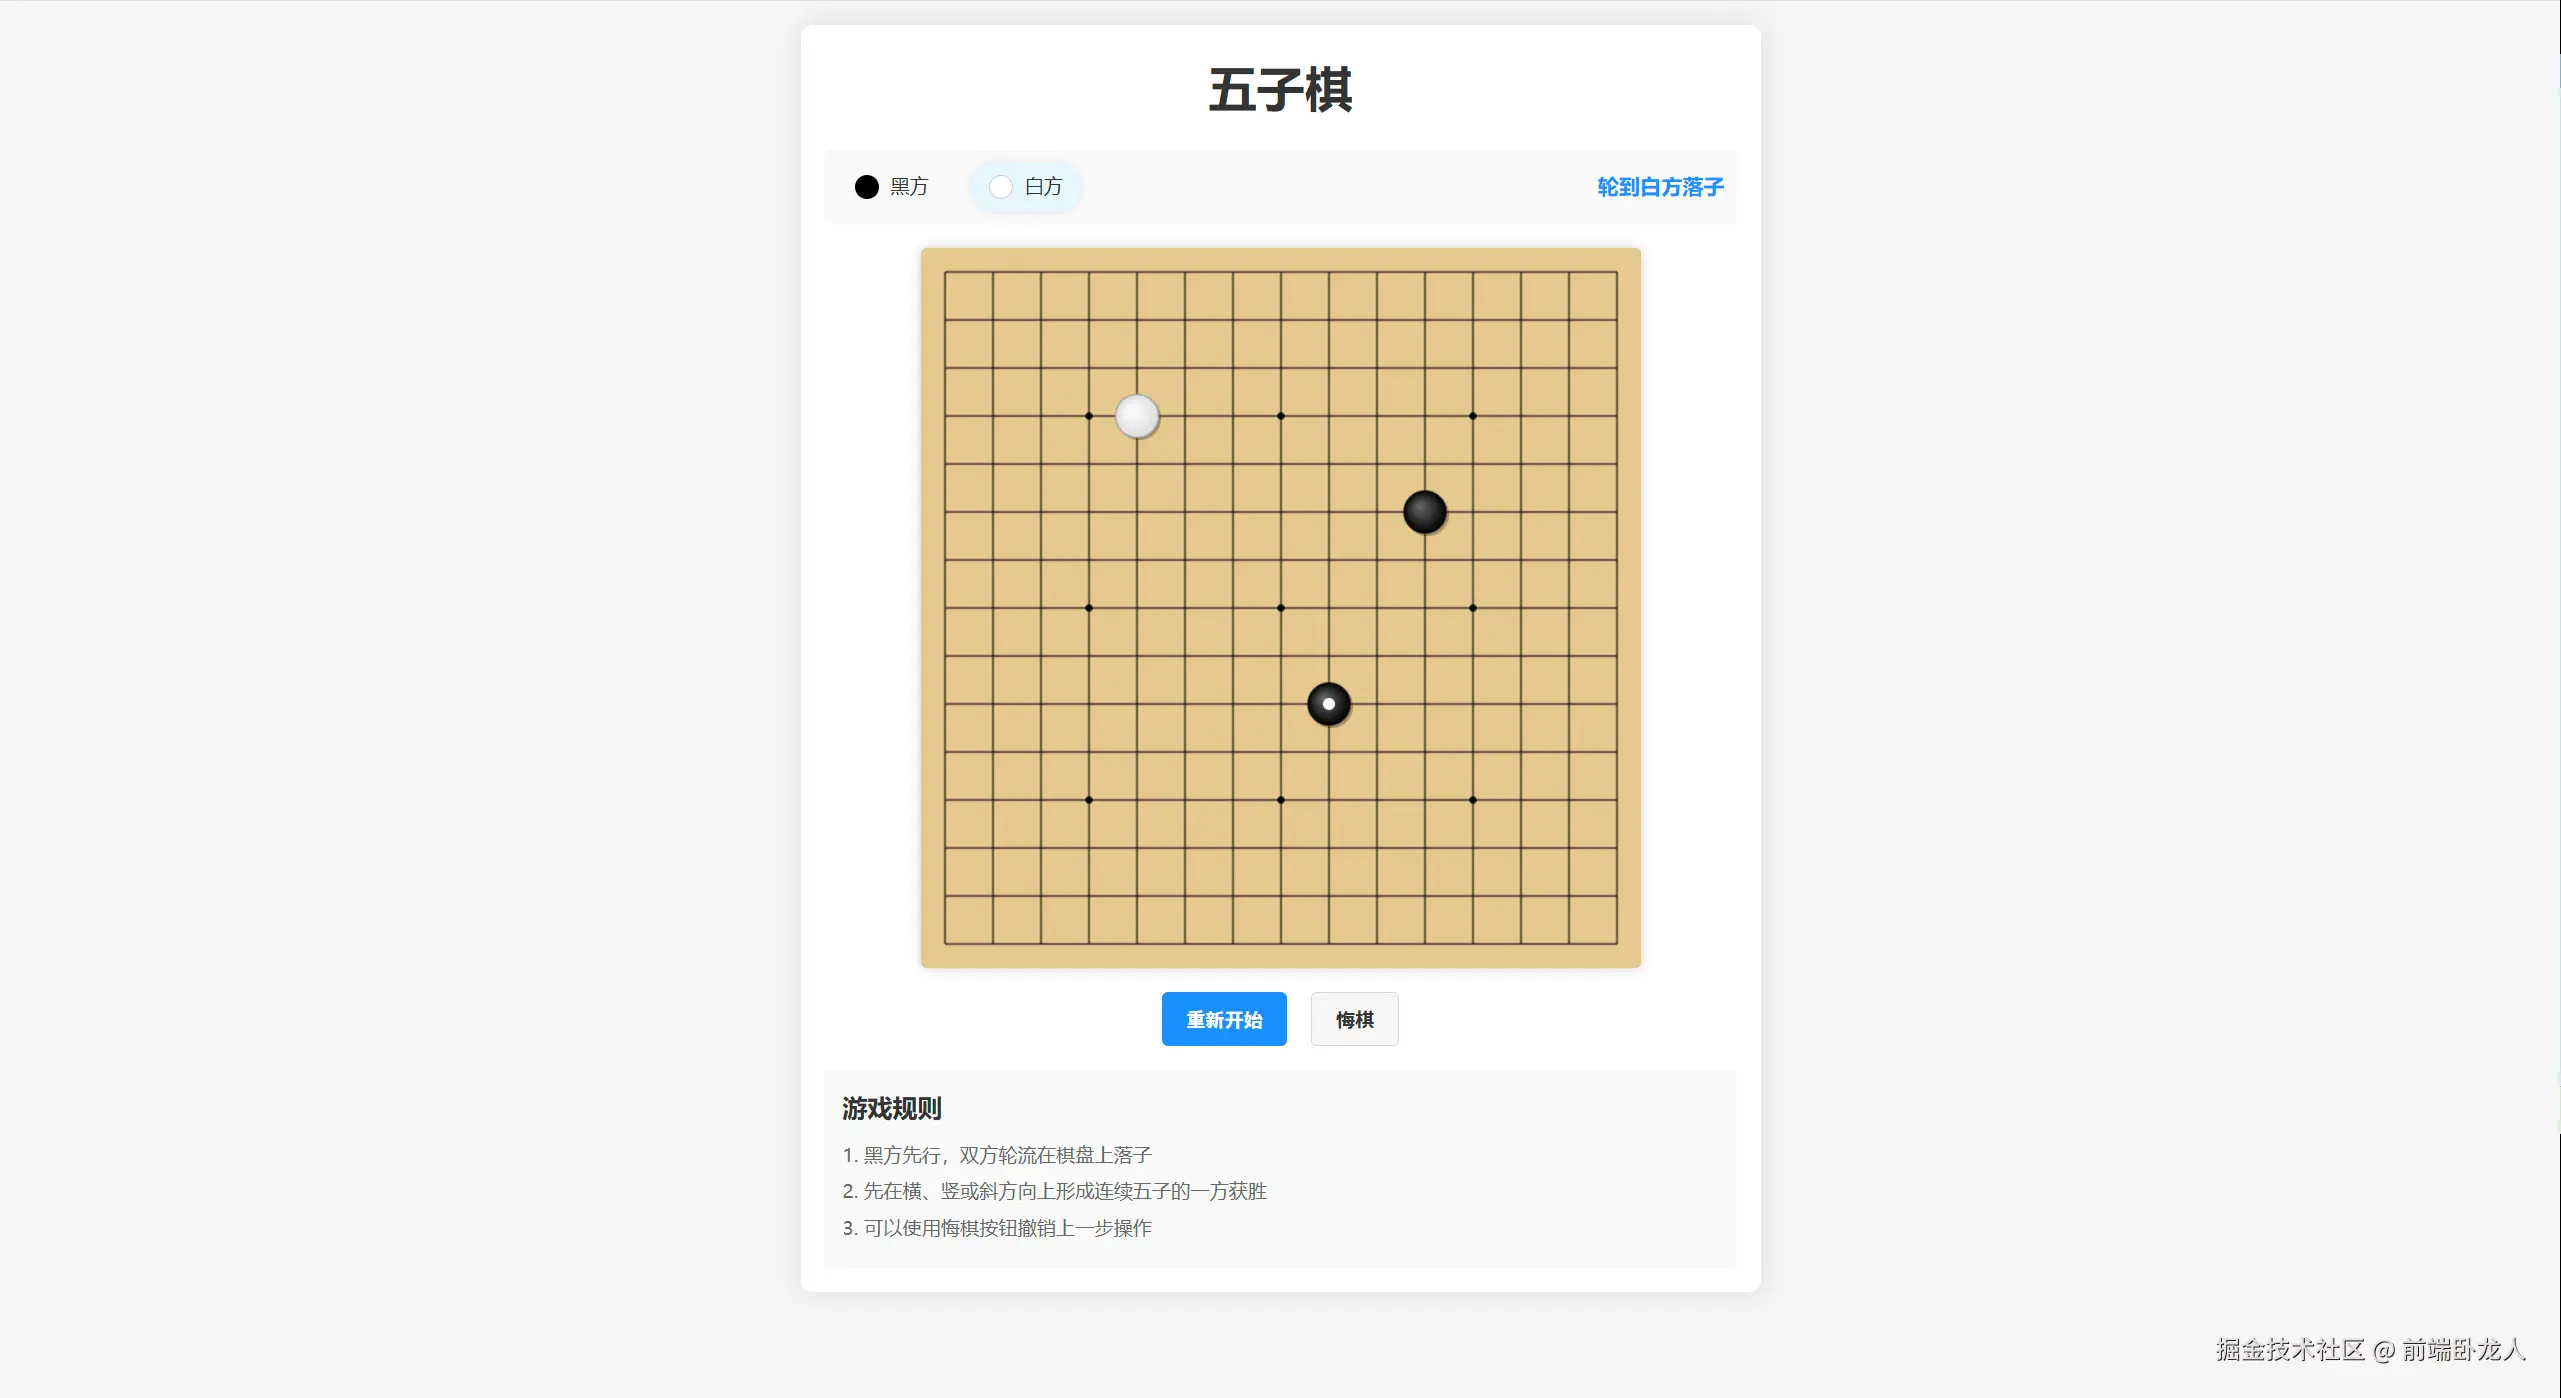This screenshot has height=1398, width=2561.
Task: Place a stone on the top-center star point
Action: coord(1281,416)
